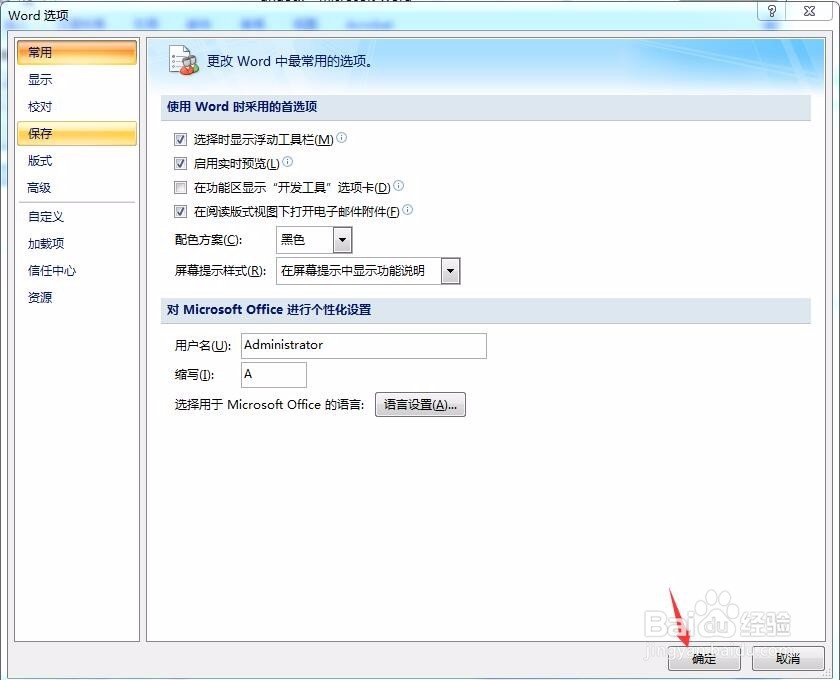Toggle 选择时显示浮动工具栏 checkbox
The width and height of the screenshot is (840, 680).
[x=181, y=140]
